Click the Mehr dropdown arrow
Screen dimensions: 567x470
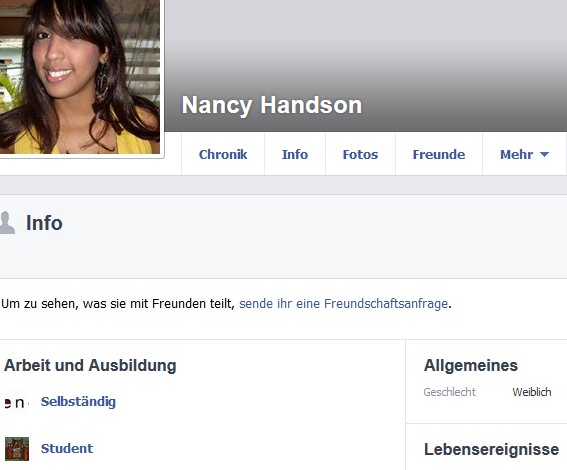click(544, 154)
